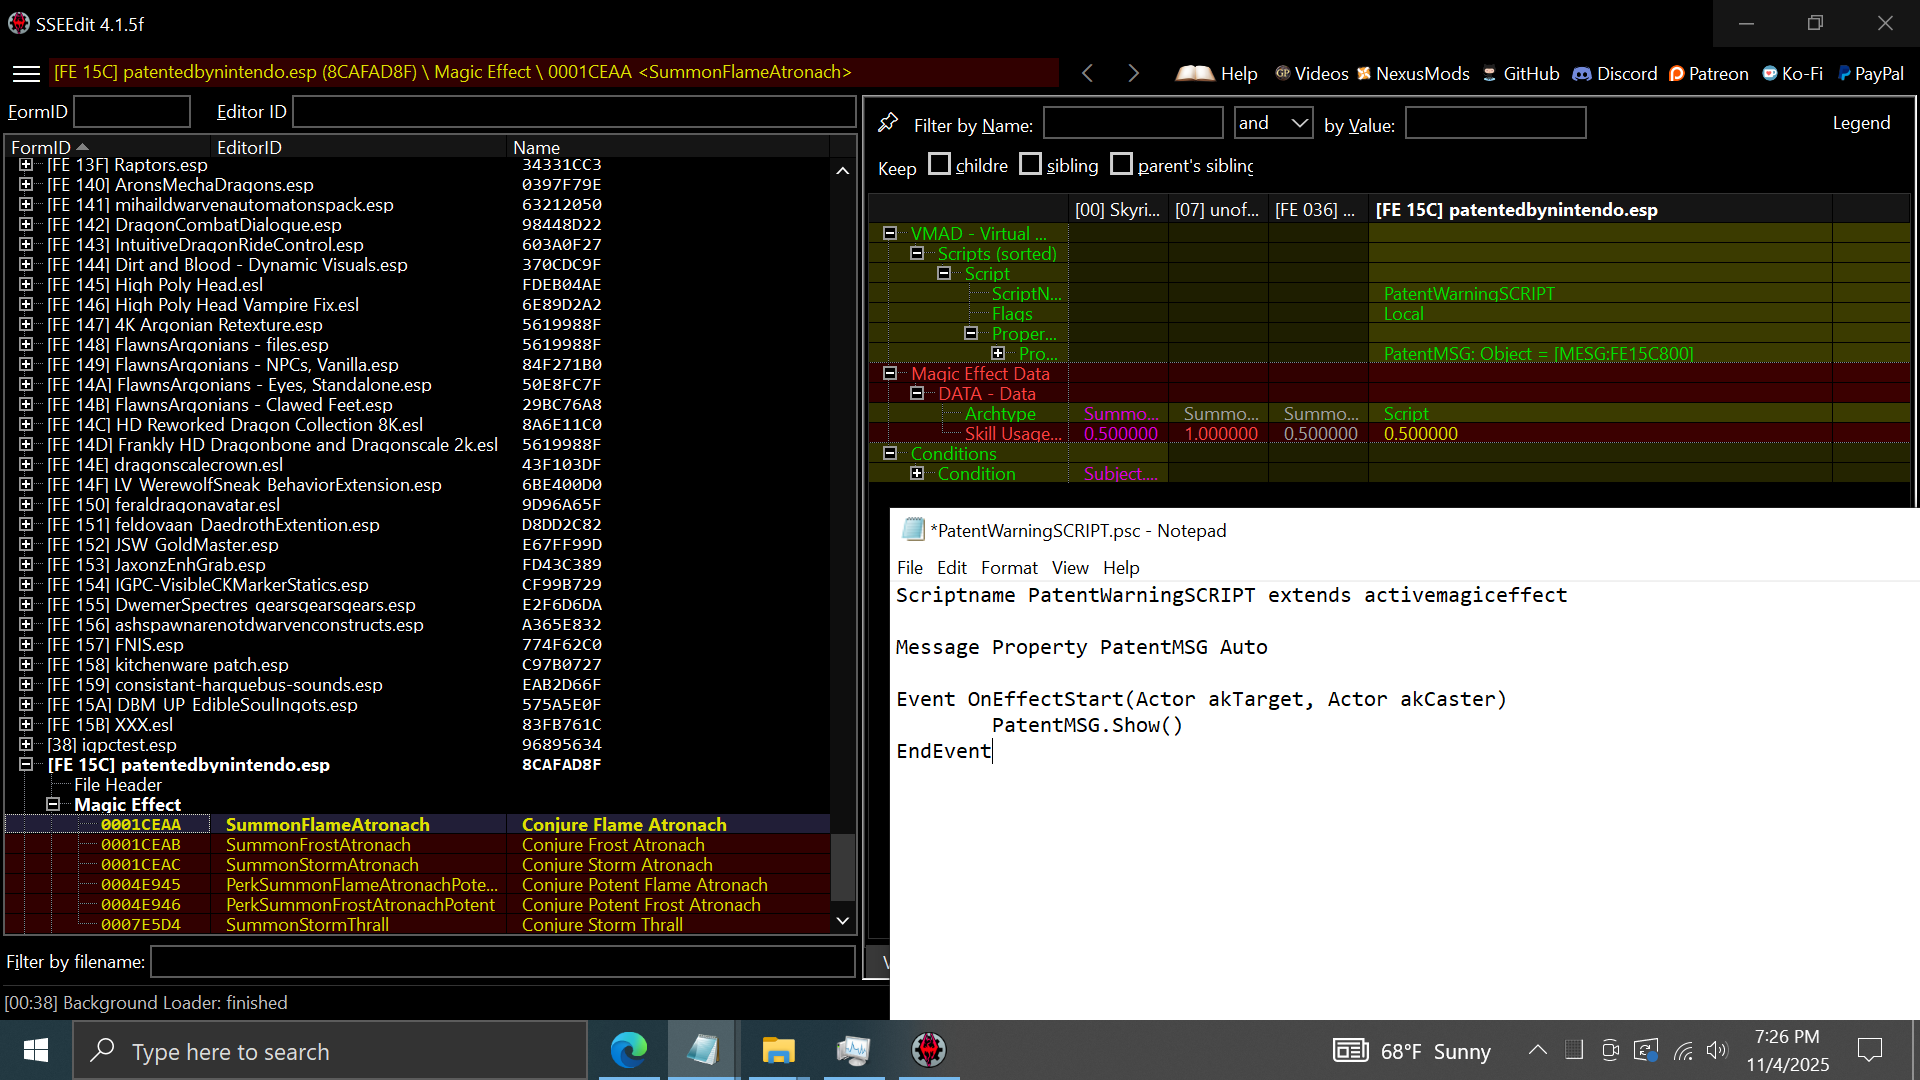Click the pin icon beside Filter by Name
The width and height of the screenshot is (1920, 1080).
(888, 123)
